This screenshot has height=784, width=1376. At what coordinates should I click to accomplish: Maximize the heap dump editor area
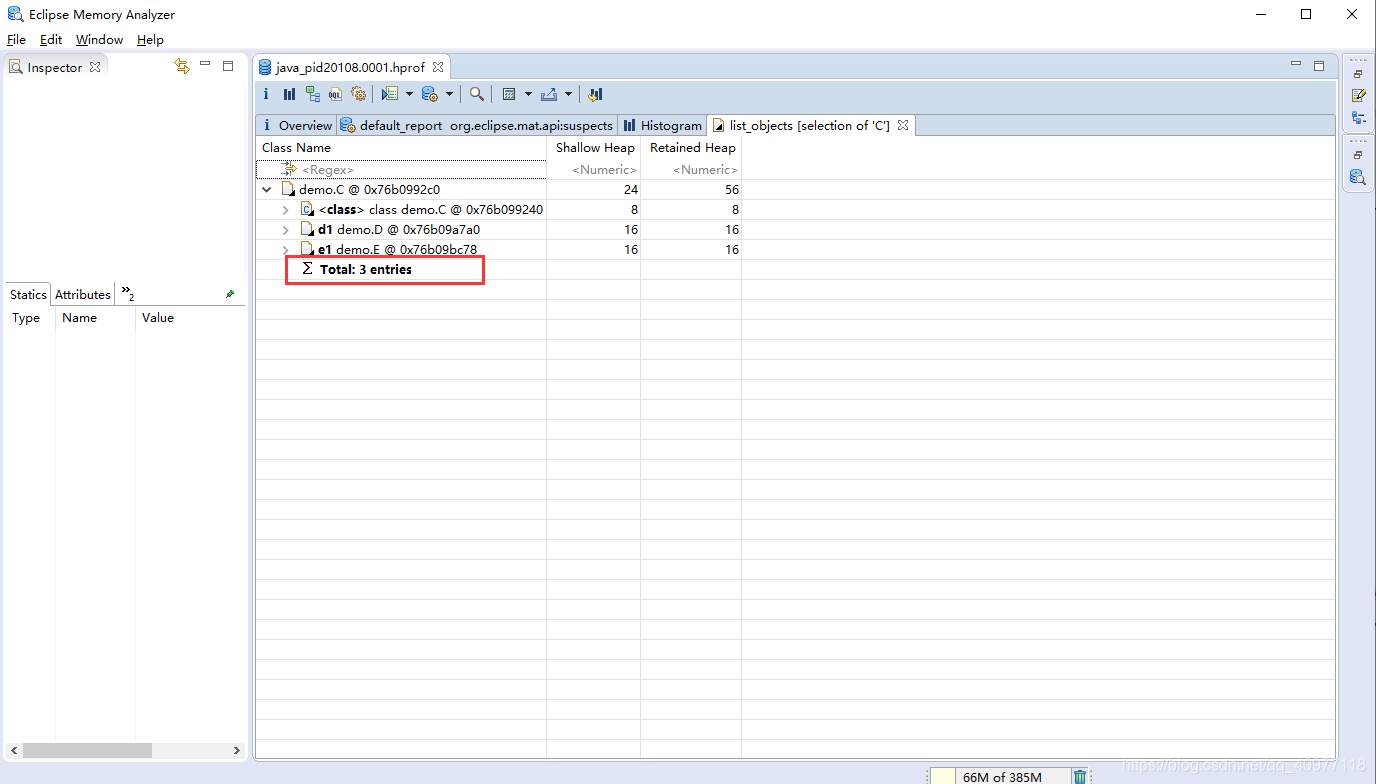(x=1319, y=65)
